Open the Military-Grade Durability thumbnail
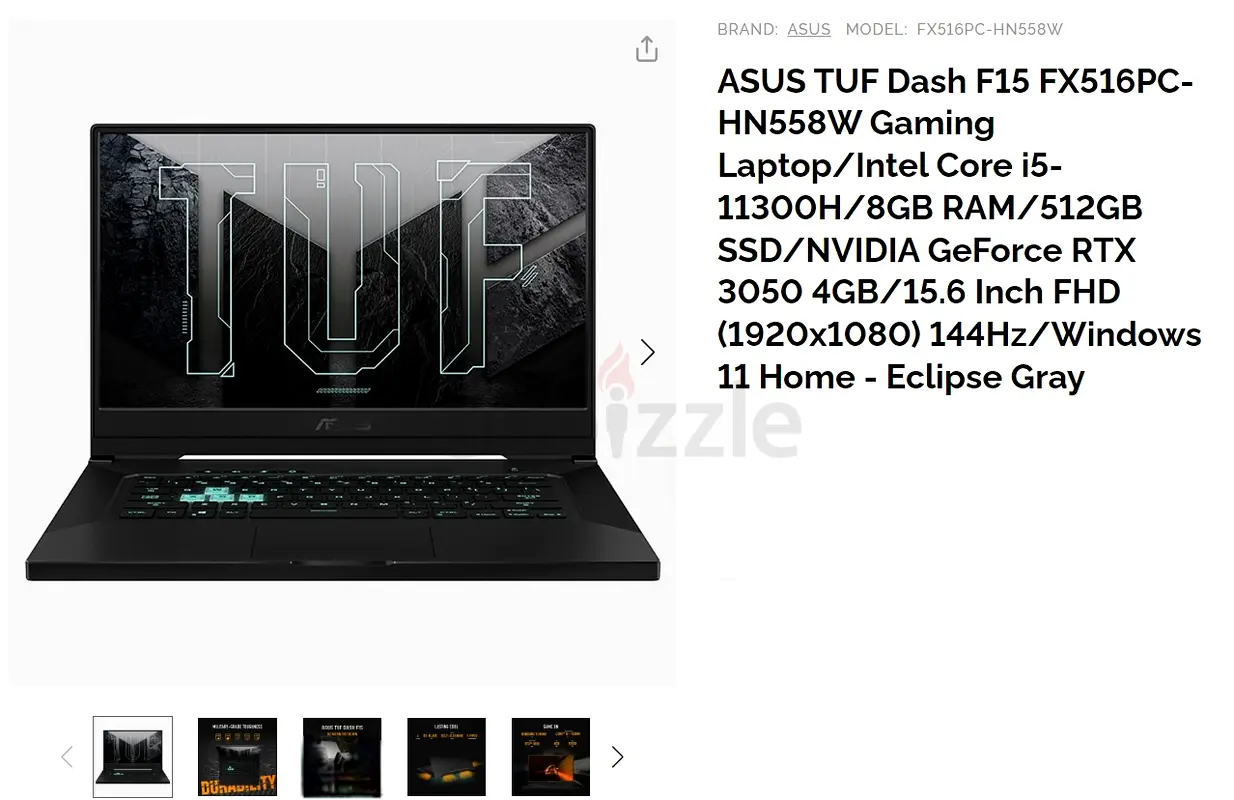 pos(237,757)
